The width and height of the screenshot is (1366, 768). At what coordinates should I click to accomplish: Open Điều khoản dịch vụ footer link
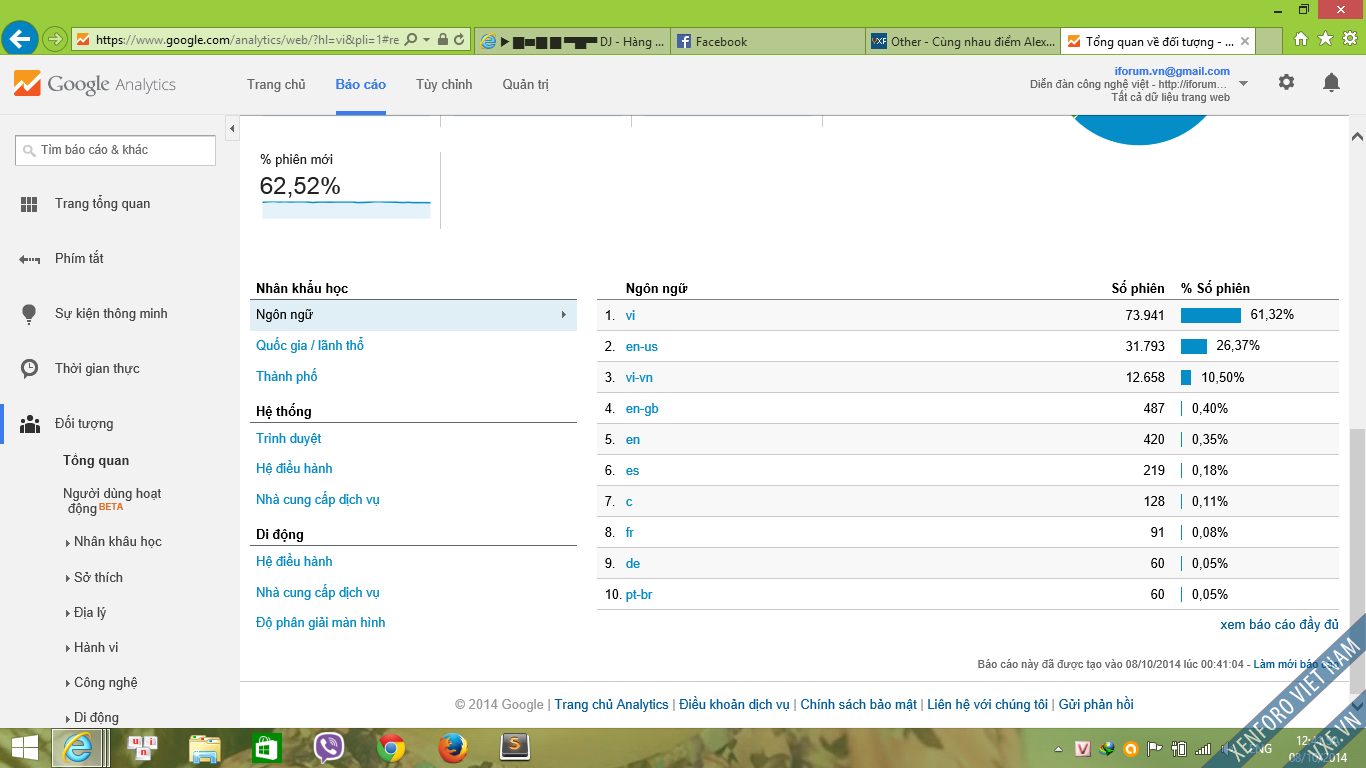pos(734,705)
